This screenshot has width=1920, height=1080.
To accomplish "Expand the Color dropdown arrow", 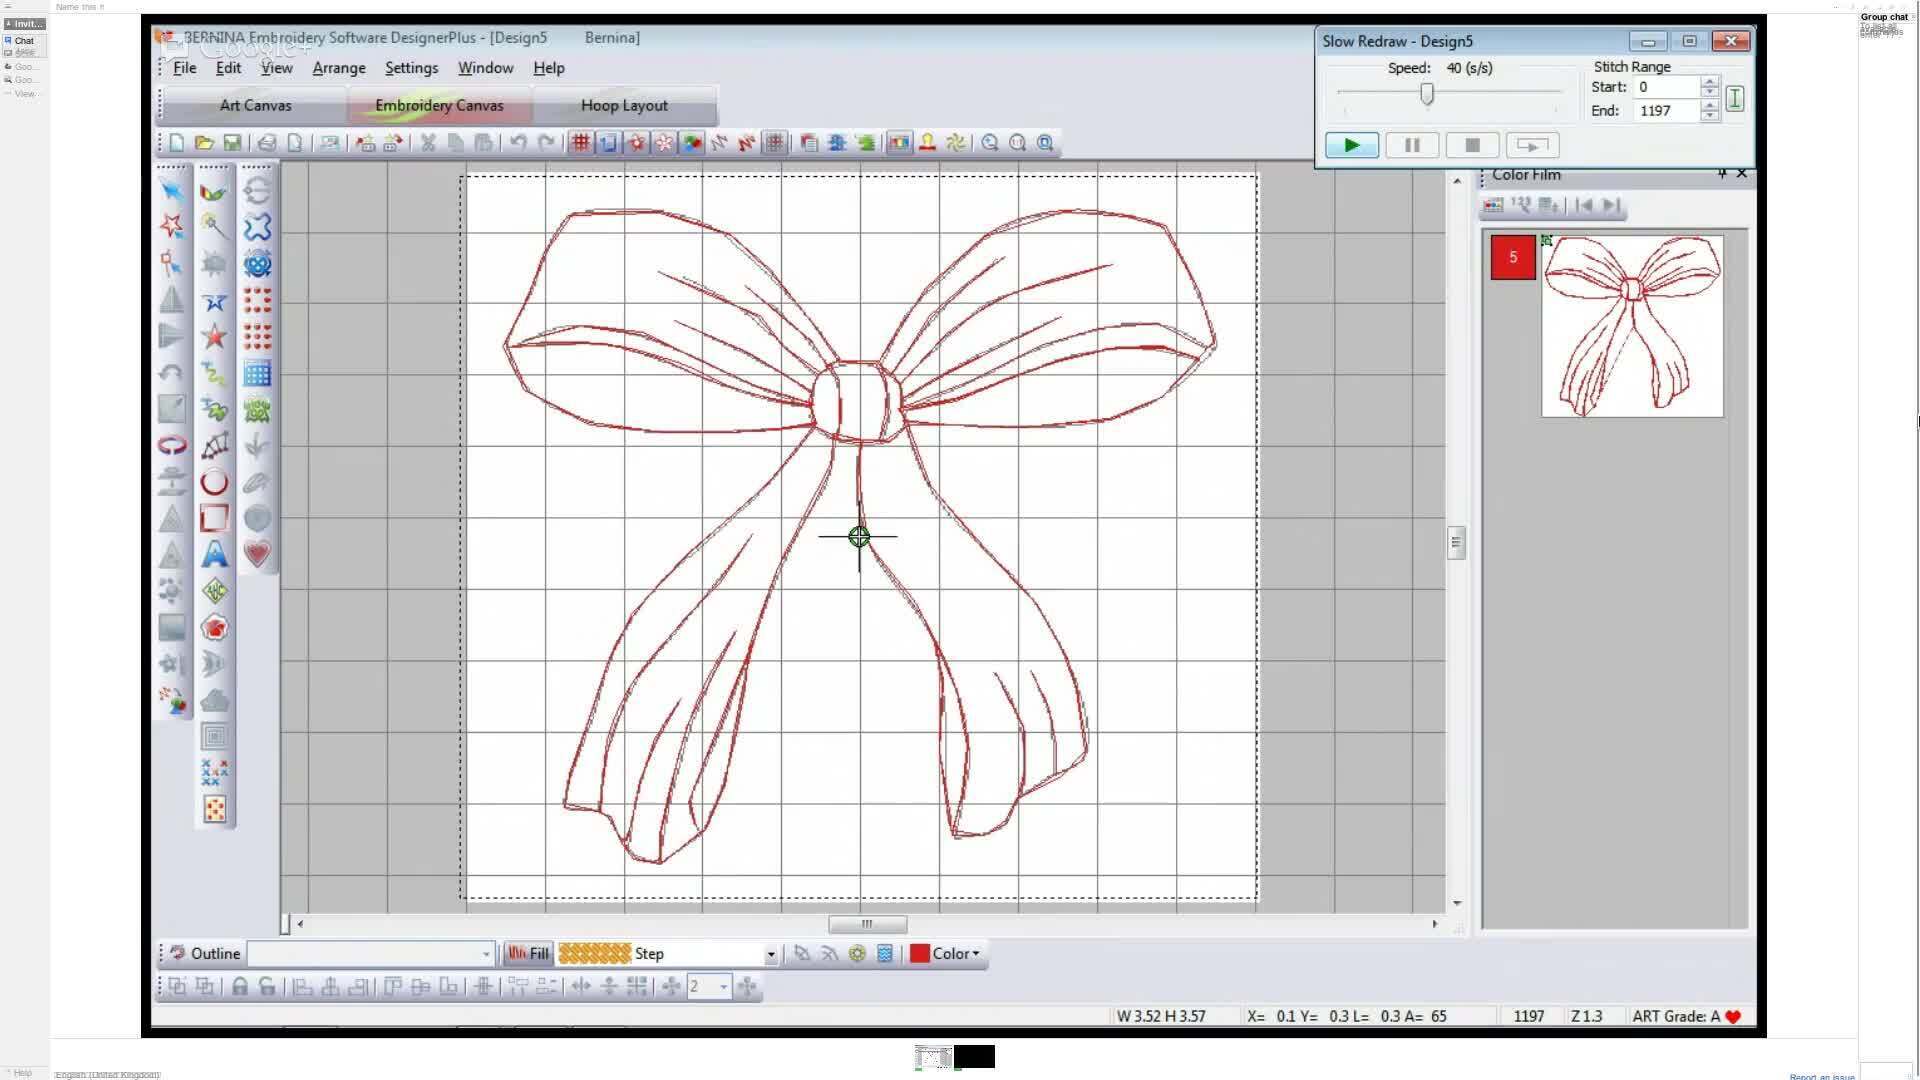I will (976, 954).
